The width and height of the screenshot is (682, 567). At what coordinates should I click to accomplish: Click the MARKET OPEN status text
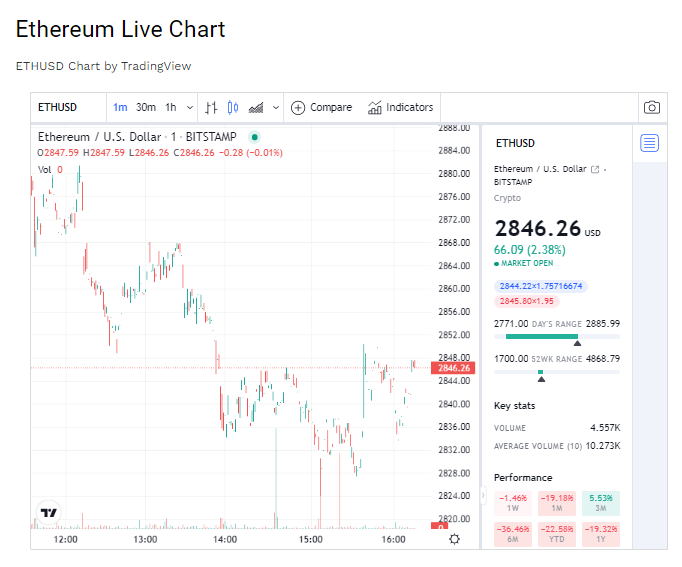527,263
